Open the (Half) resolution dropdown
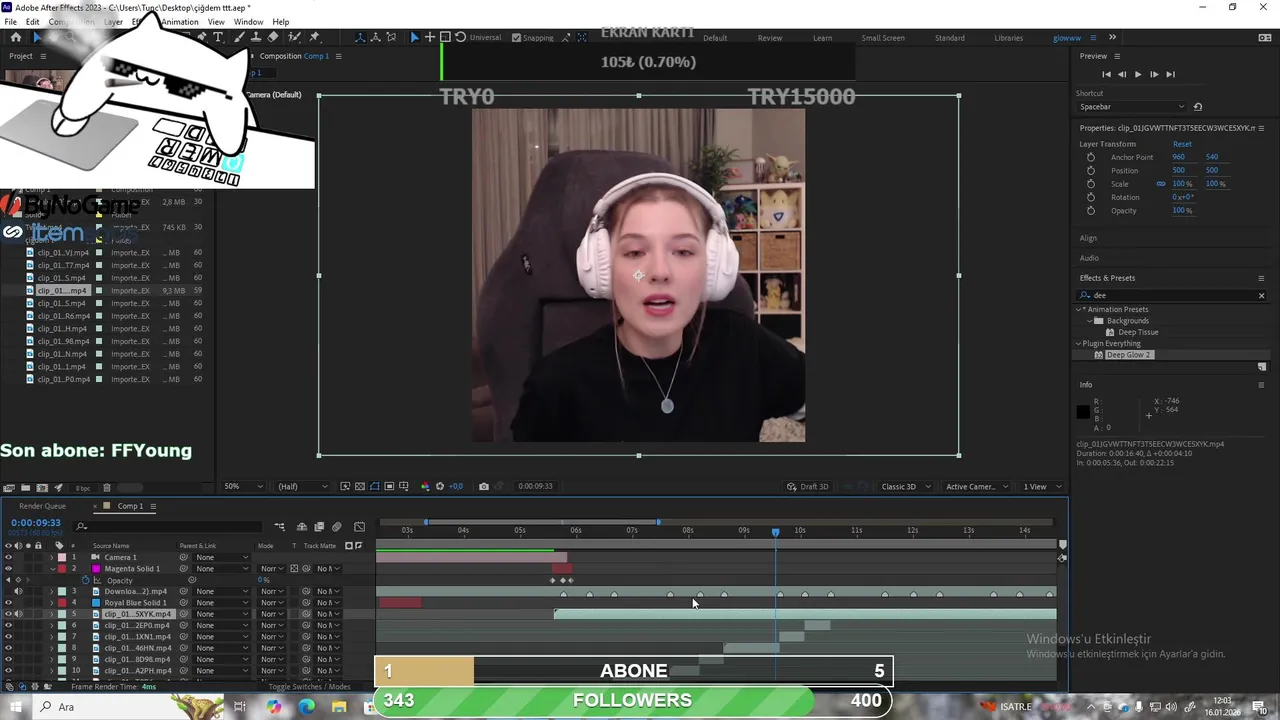The image size is (1280, 720). click(x=302, y=486)
